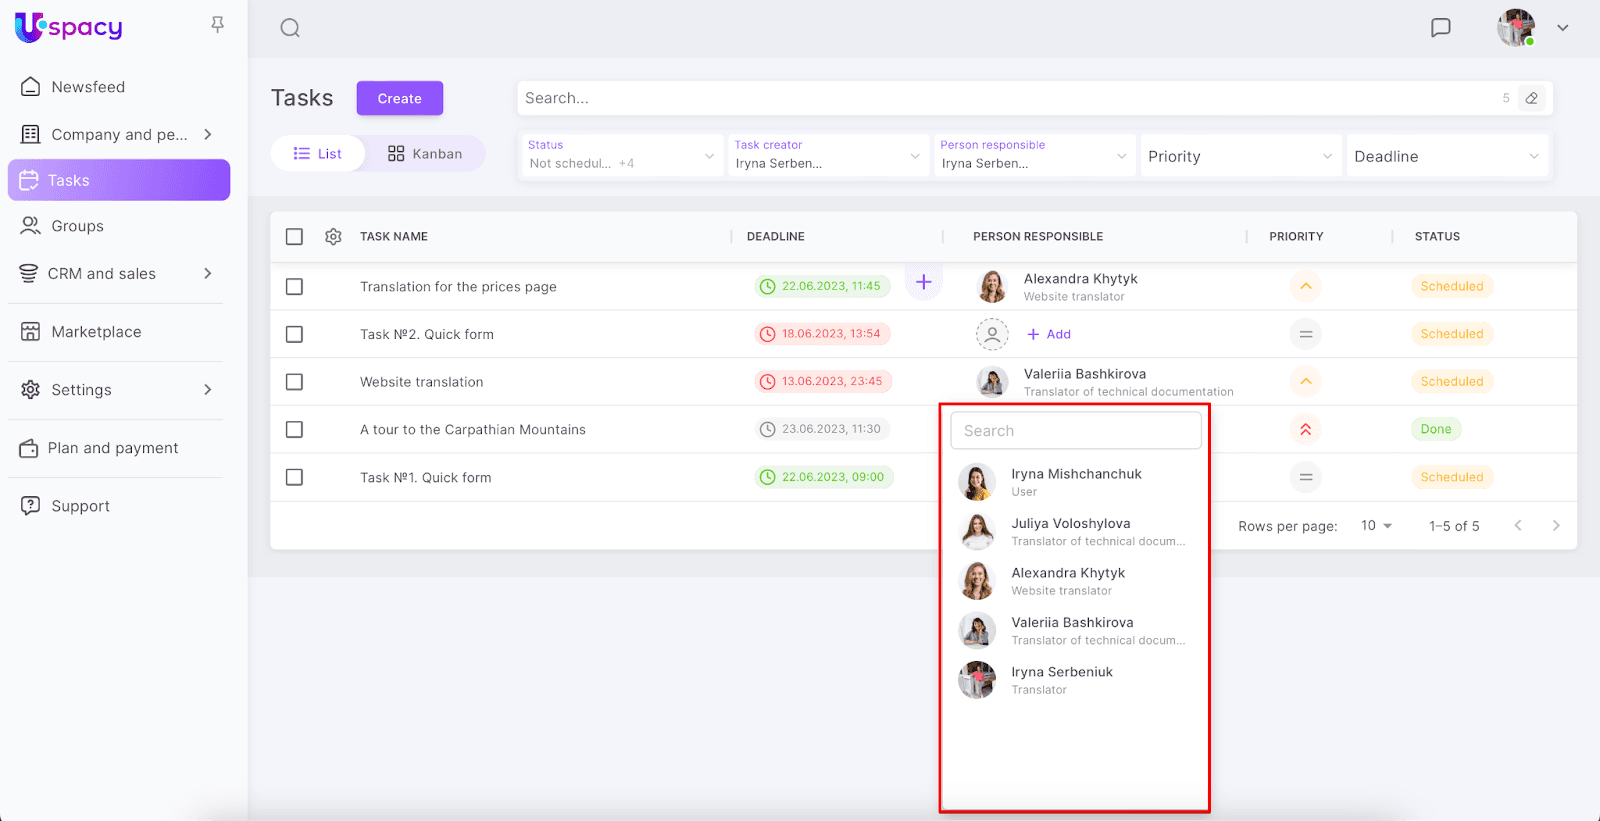Select Juliya Voloshylova from the person list
Screen dimensions: 1600x821
(x=1070, y=531)
